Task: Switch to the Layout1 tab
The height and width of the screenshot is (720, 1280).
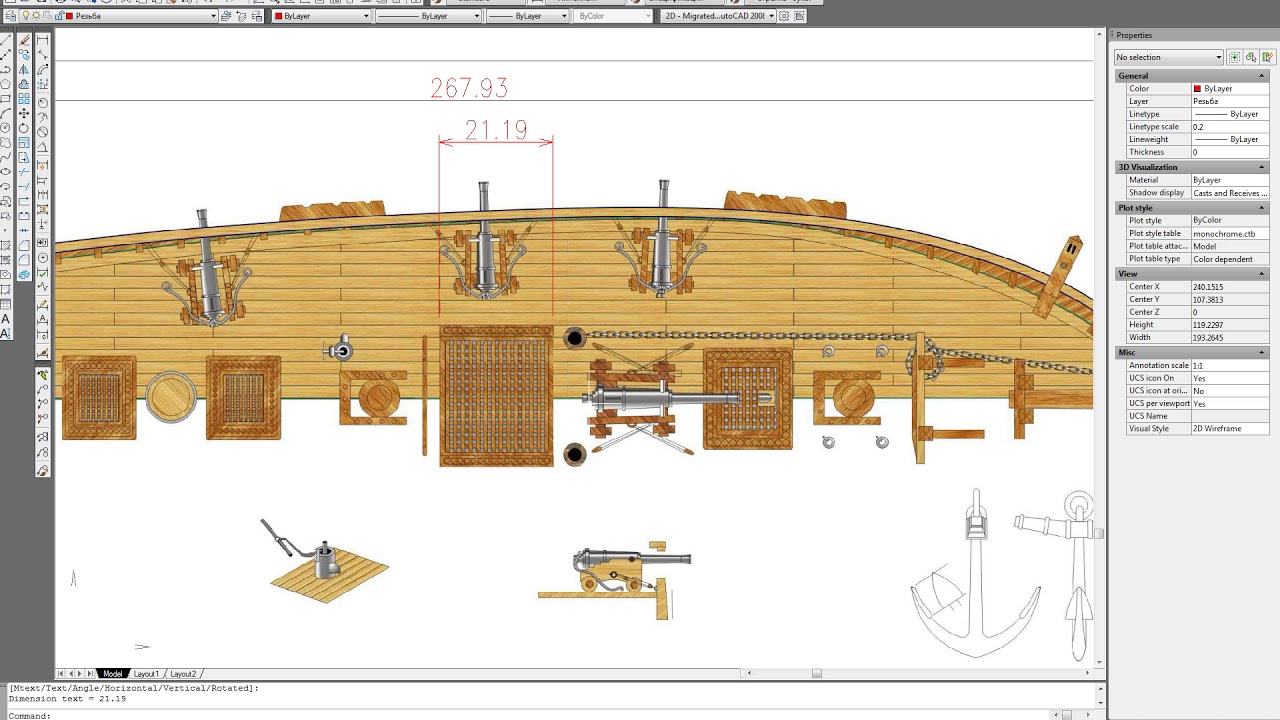Action: pos(146,674)
